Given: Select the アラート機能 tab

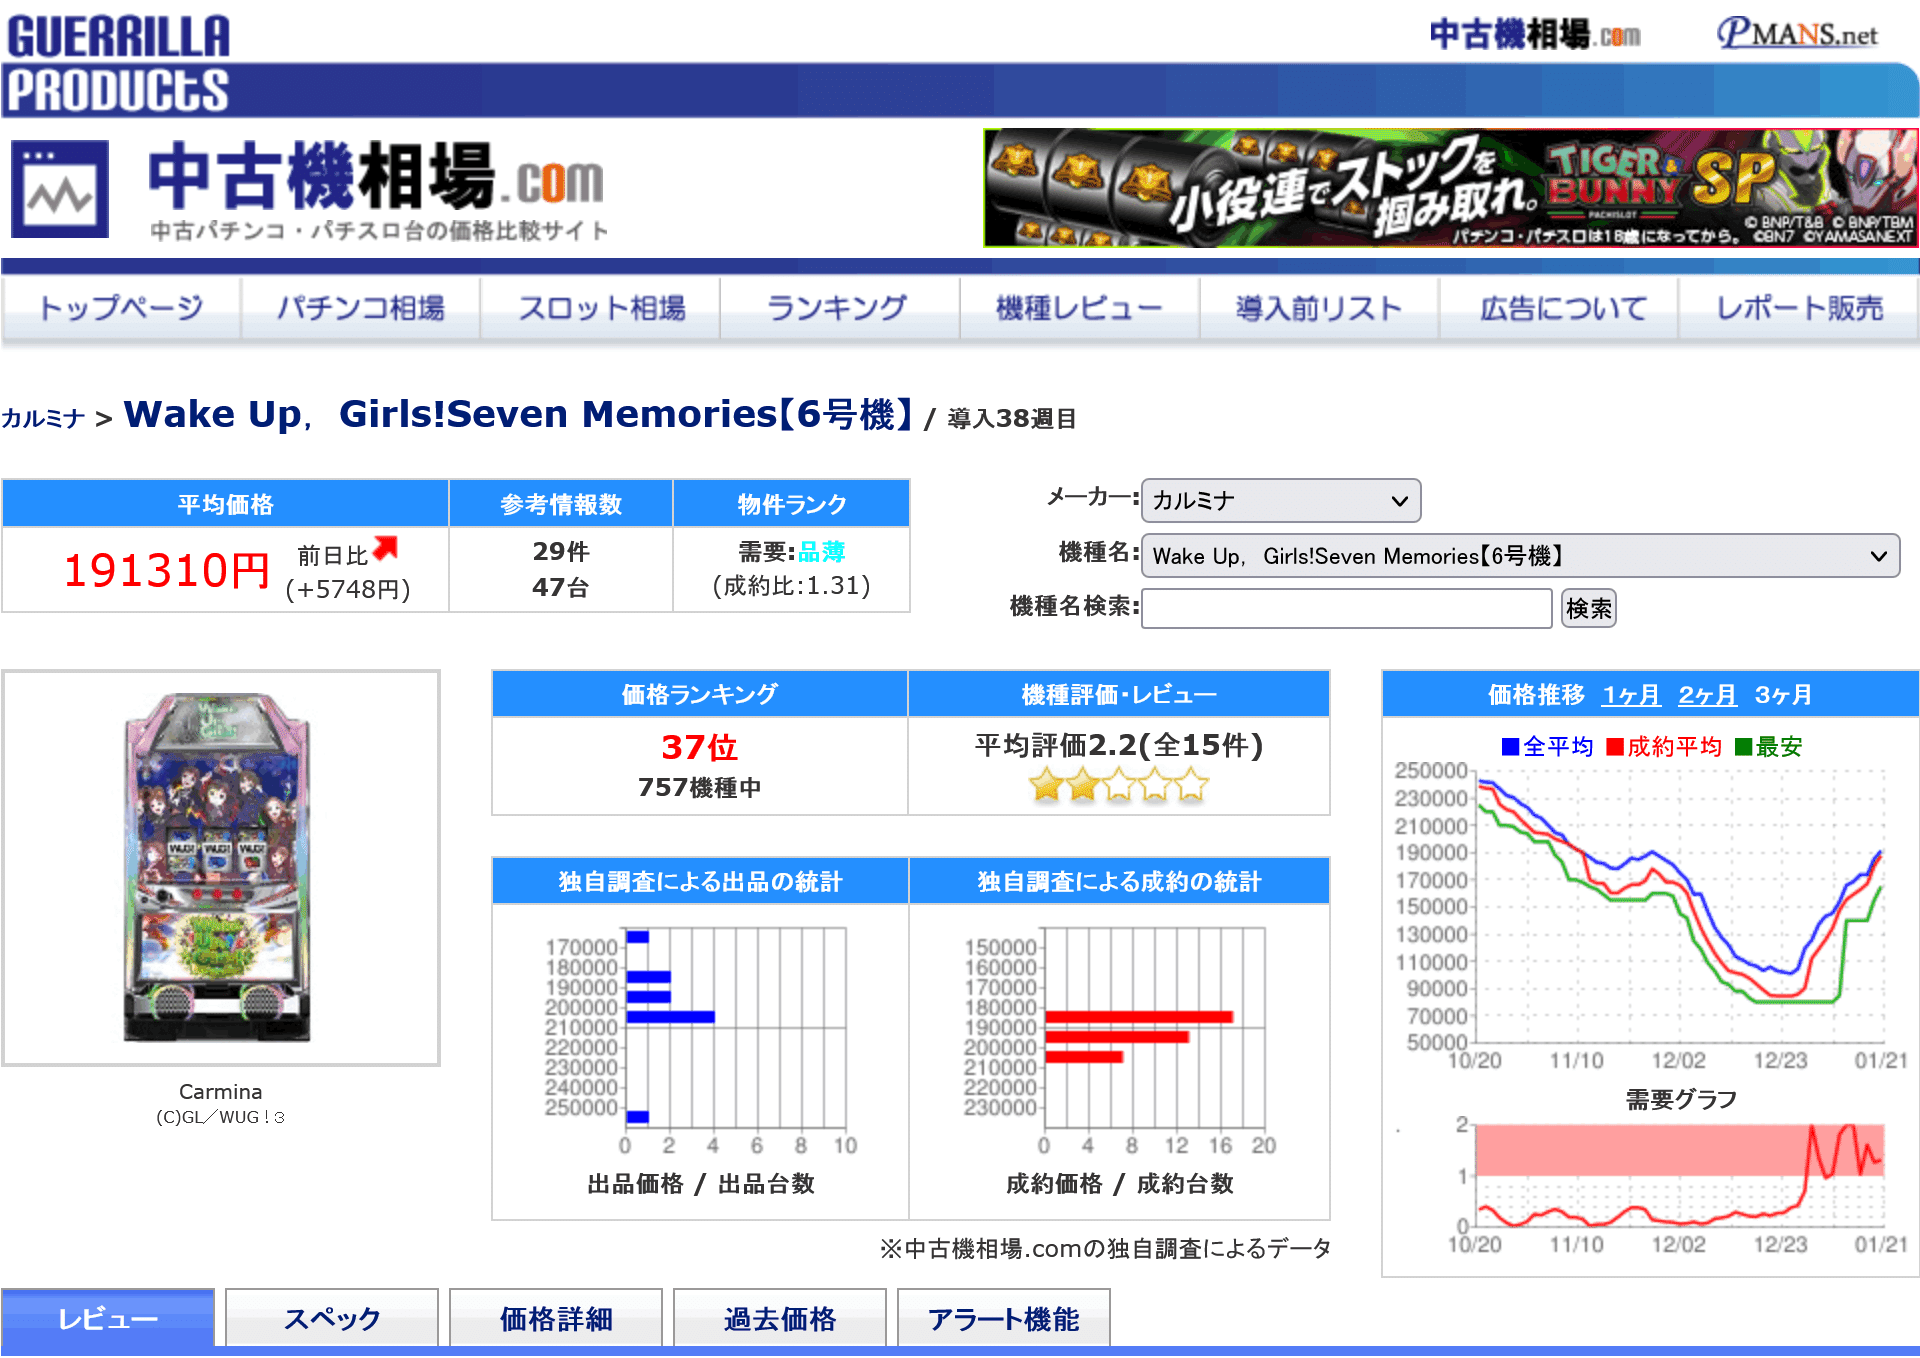Looking at the screenshot, I should [x=1004, y=1319].
